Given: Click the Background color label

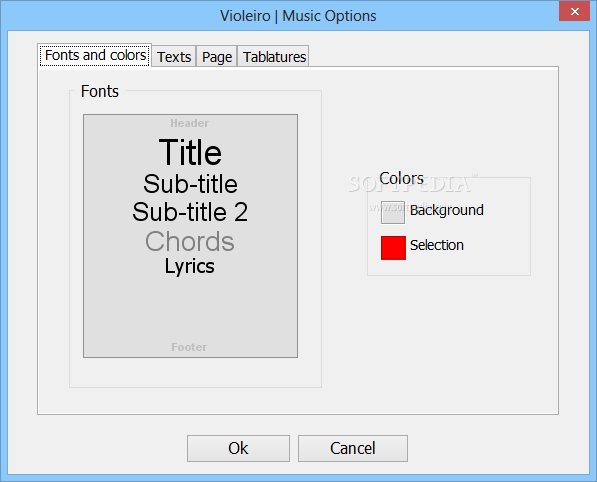Looking at the screenshot, I should point(447,210).
